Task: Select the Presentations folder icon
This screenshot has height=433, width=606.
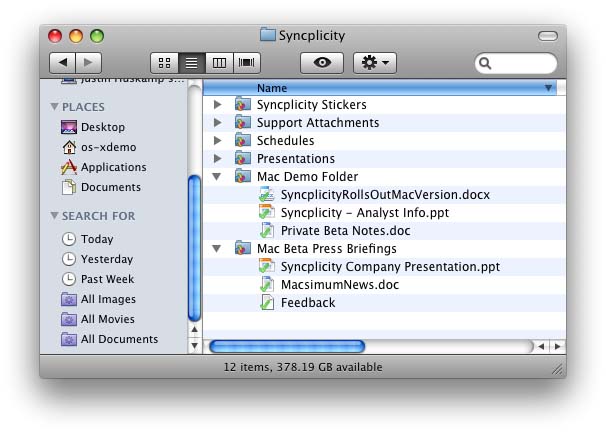Action: (x=243, y=158)
